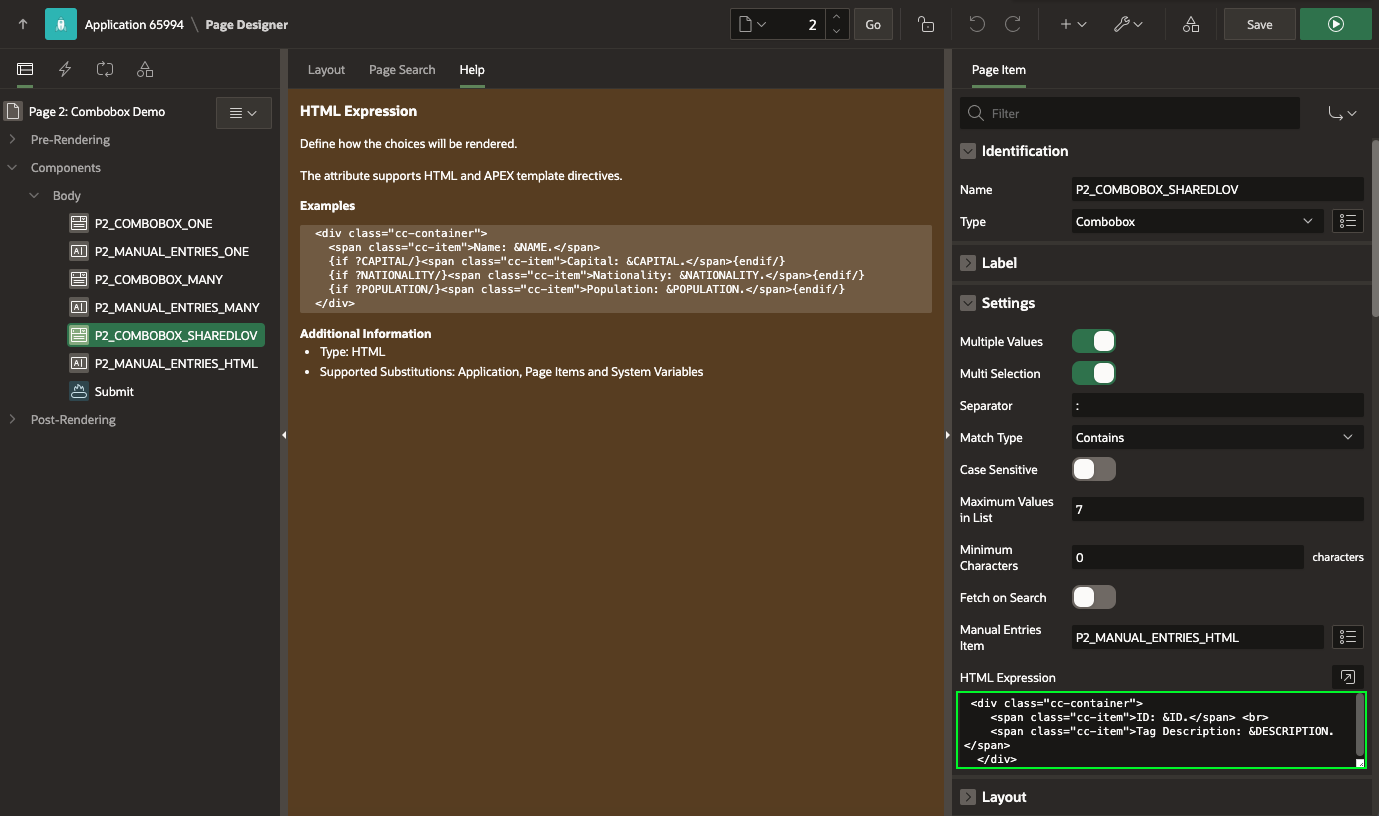Click the Save button
This screenshot has height=816, width=1379.
1259,25
